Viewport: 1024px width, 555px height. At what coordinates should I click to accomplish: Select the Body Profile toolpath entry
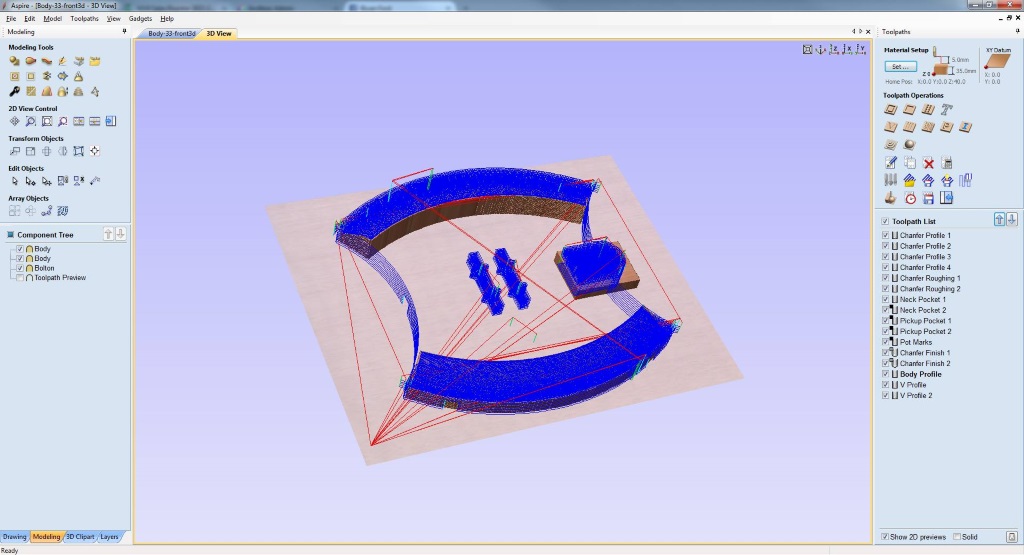[920, 374]
